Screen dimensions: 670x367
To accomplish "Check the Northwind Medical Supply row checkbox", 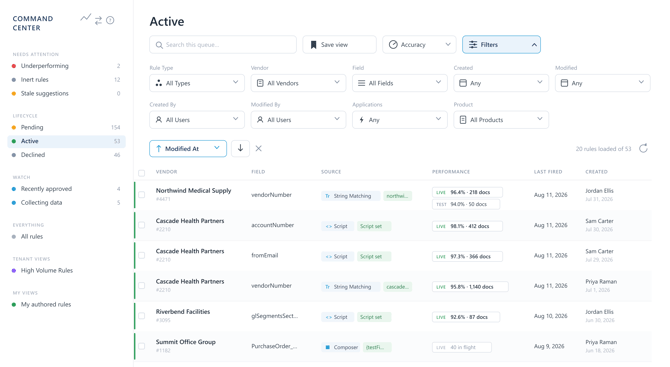I will pyautogui.click(x=141, y=194).
